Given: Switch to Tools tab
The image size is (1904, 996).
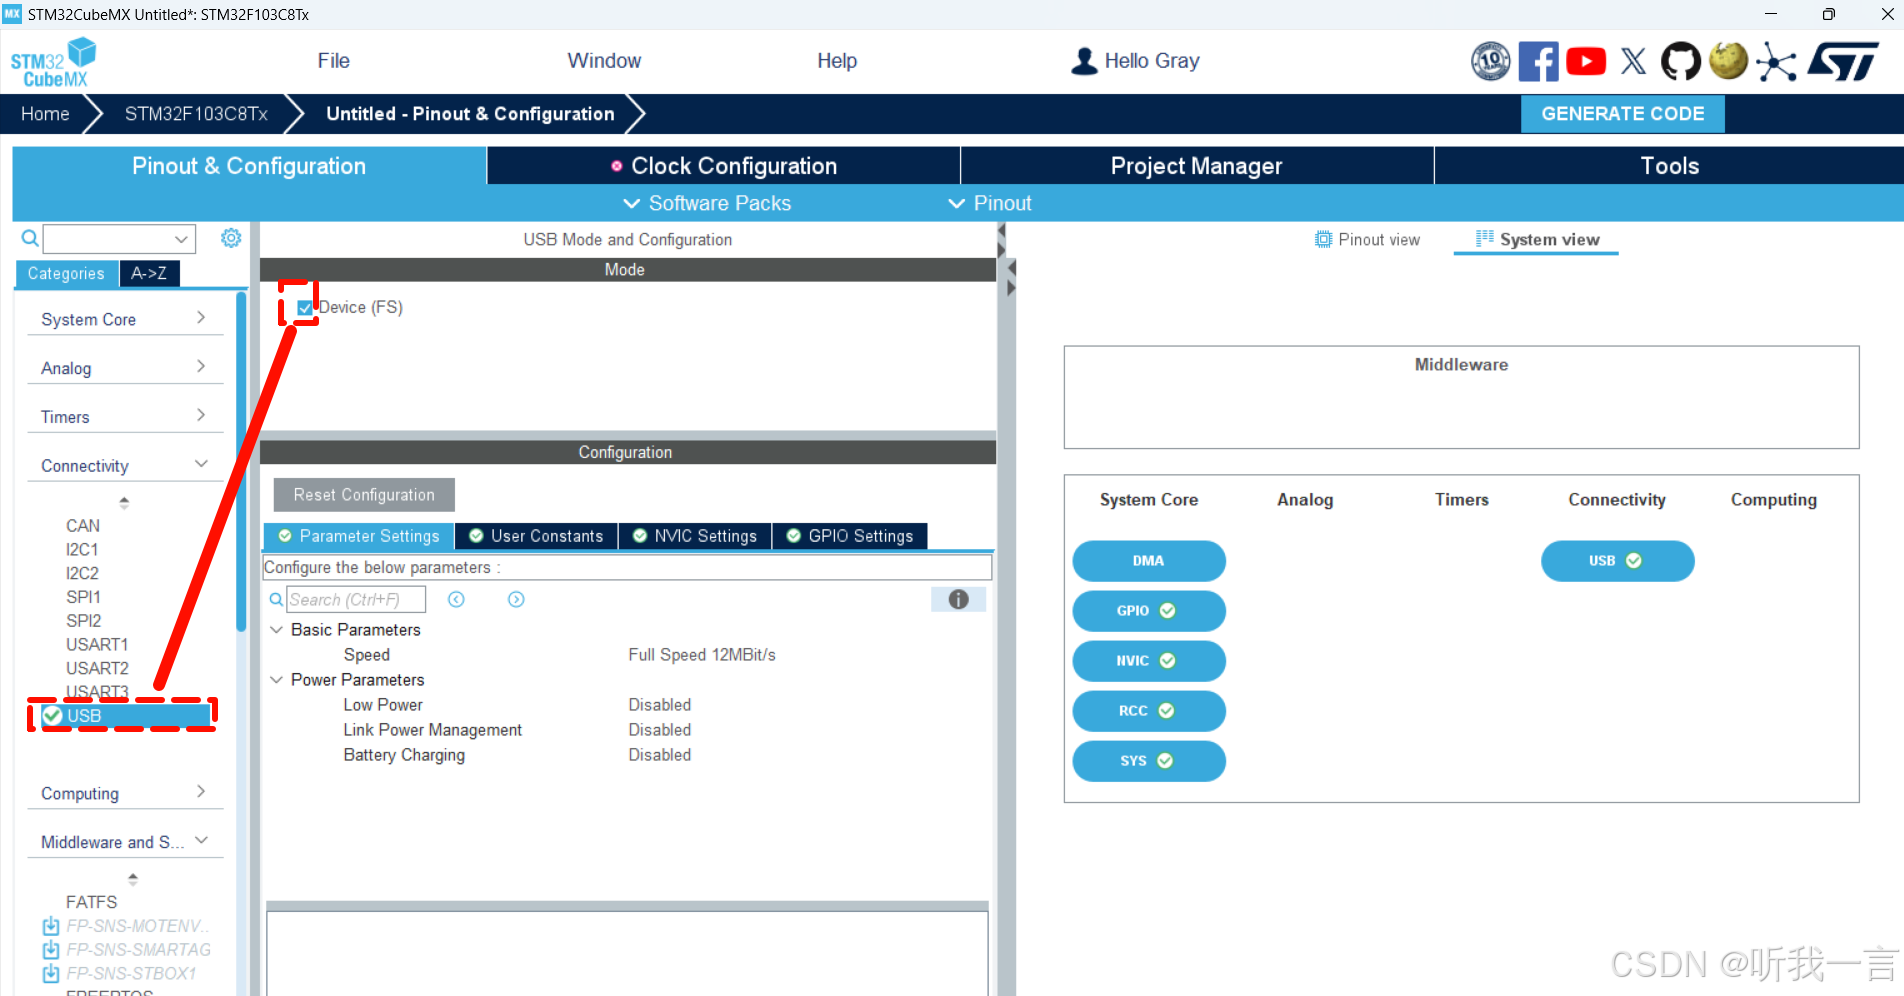Looking at the screenshot, I should pyautogui.click(x=1669, y=166).
